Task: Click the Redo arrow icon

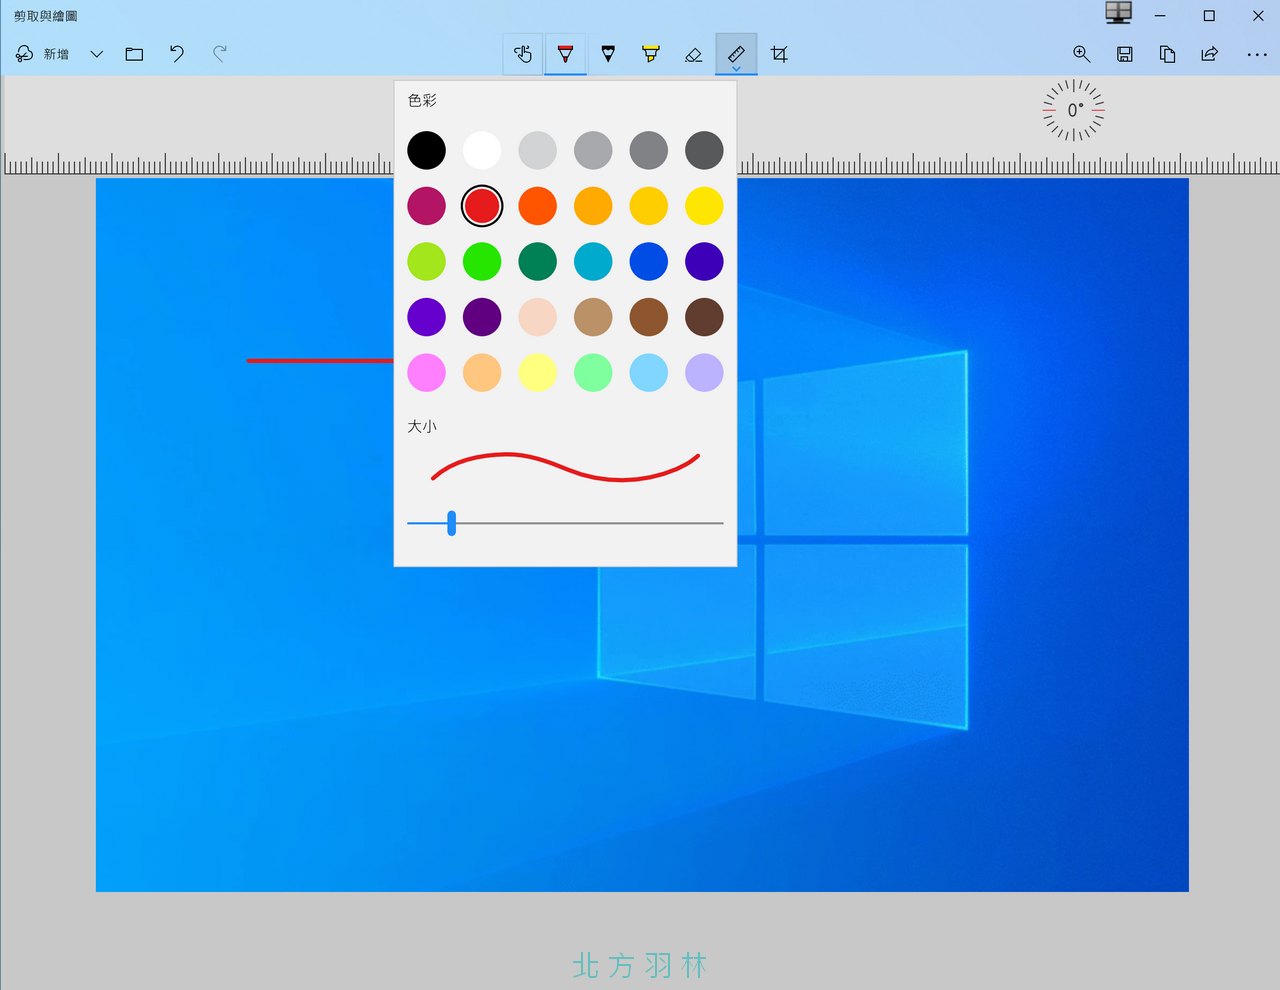Action: point(220,54)
